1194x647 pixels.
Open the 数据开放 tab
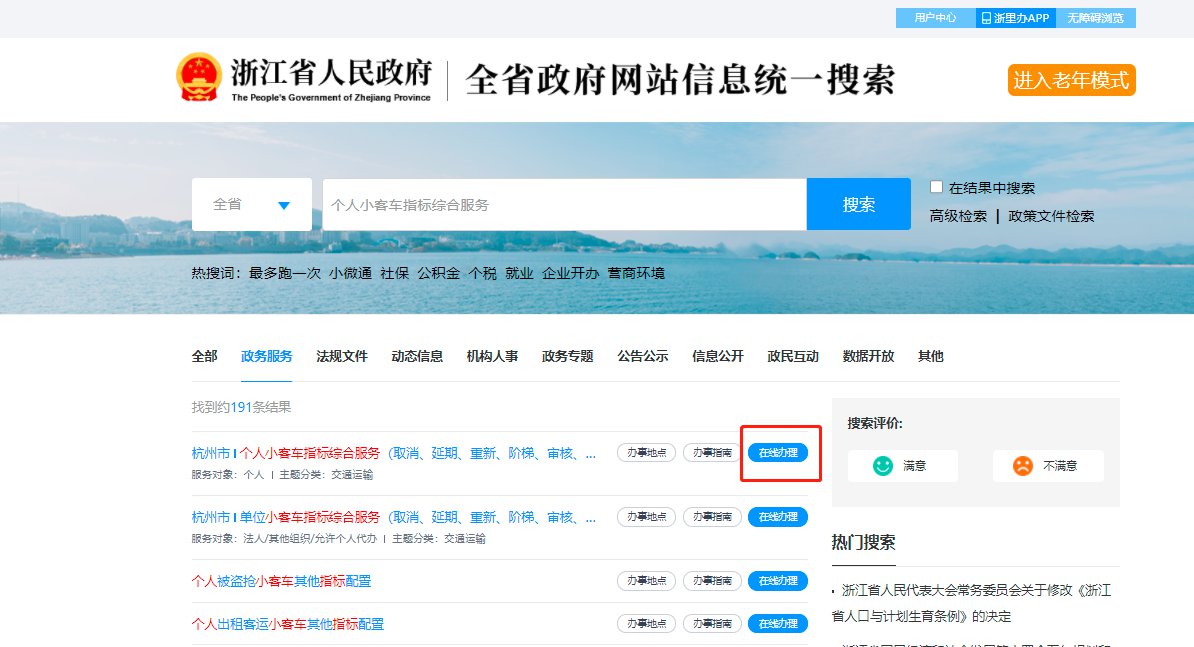point(868,356)
